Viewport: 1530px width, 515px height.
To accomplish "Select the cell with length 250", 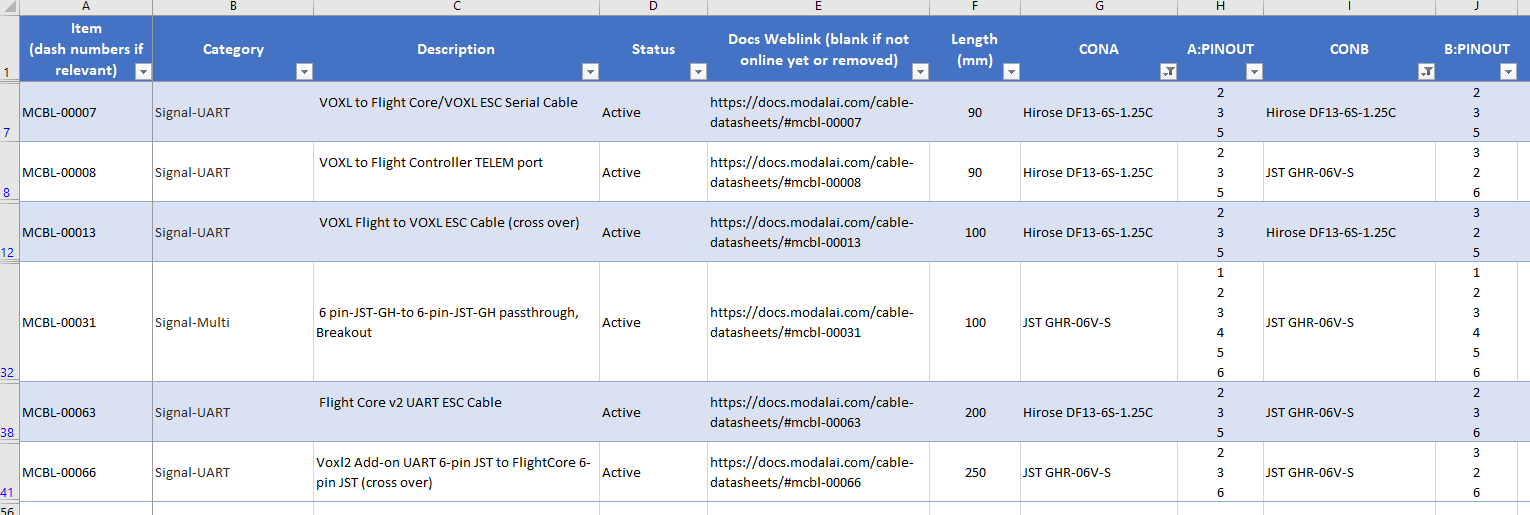I will coord(975,472).
